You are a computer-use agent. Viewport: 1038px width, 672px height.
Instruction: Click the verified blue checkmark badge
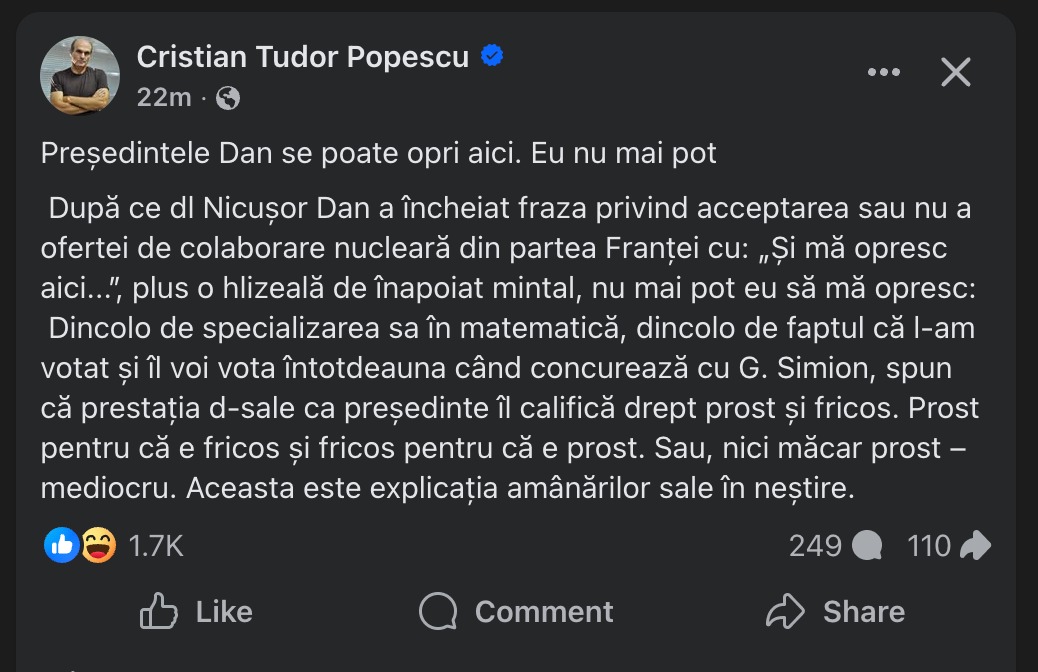pos(490,57)
